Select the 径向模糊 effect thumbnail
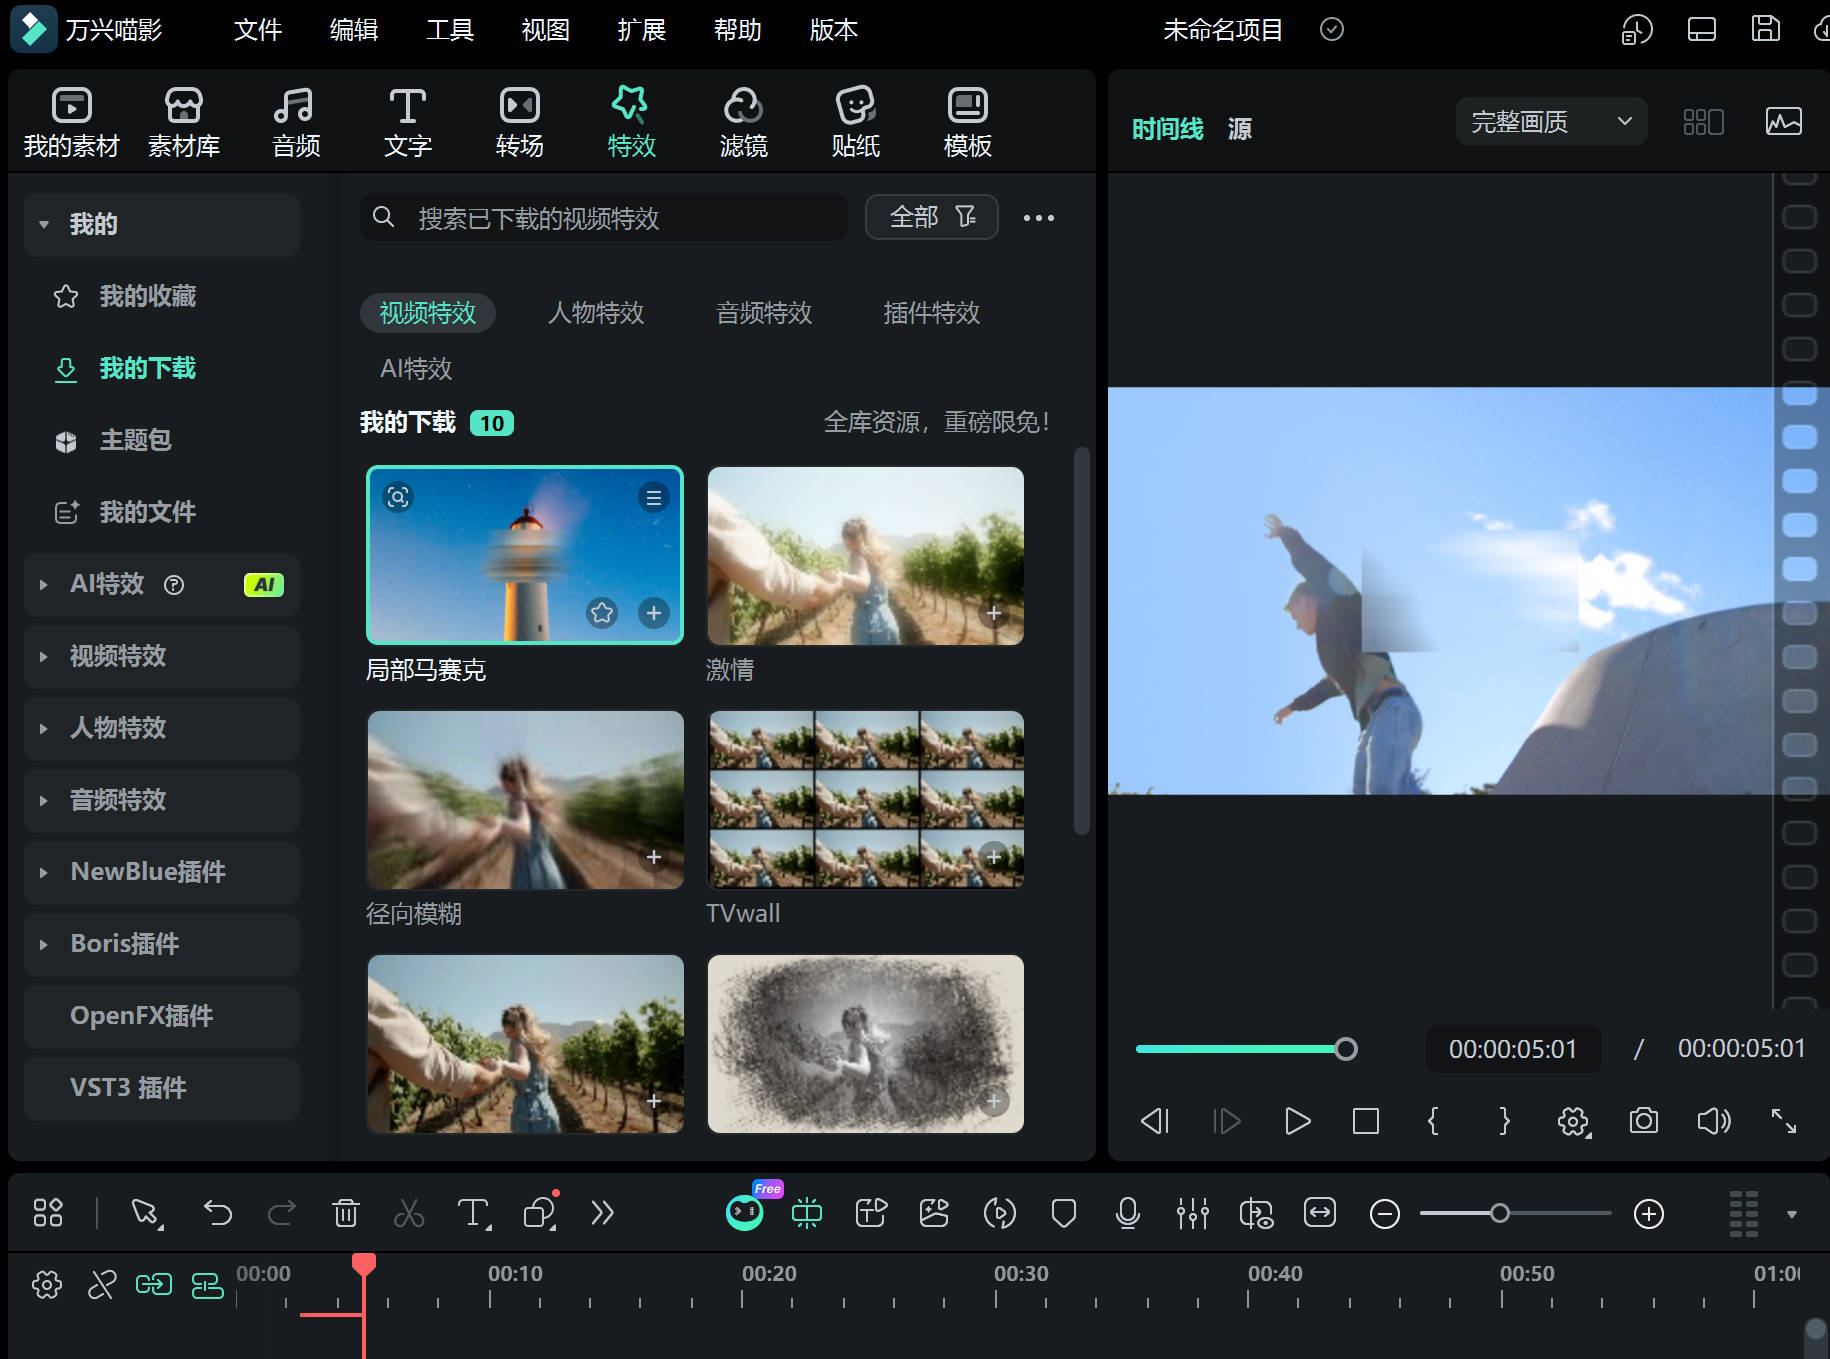Viewport: 1830px width, 1359px height. click(x=525, y=799)
